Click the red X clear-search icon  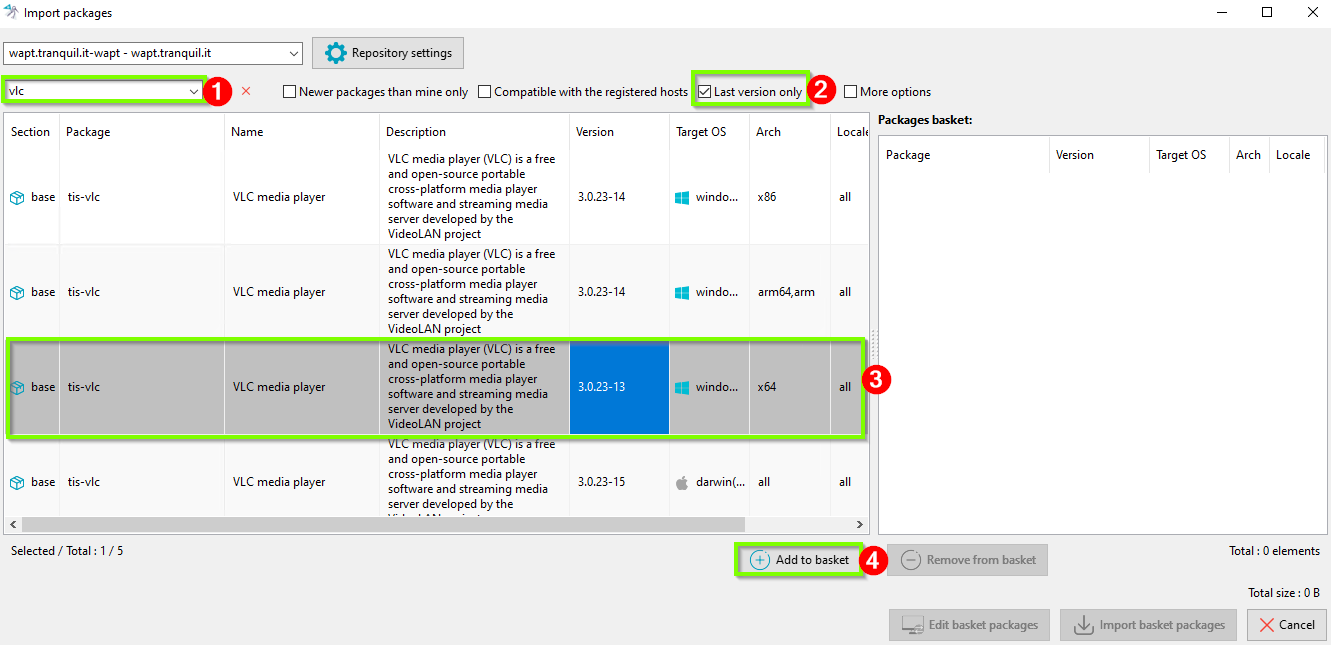(246, 91)
